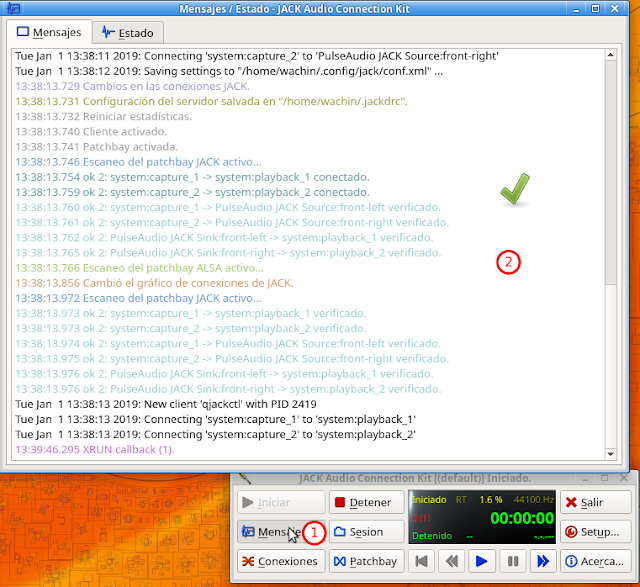Click the RT realtime indicator
The width and height of the screenshot is (640, 587).
pos(461,500)
